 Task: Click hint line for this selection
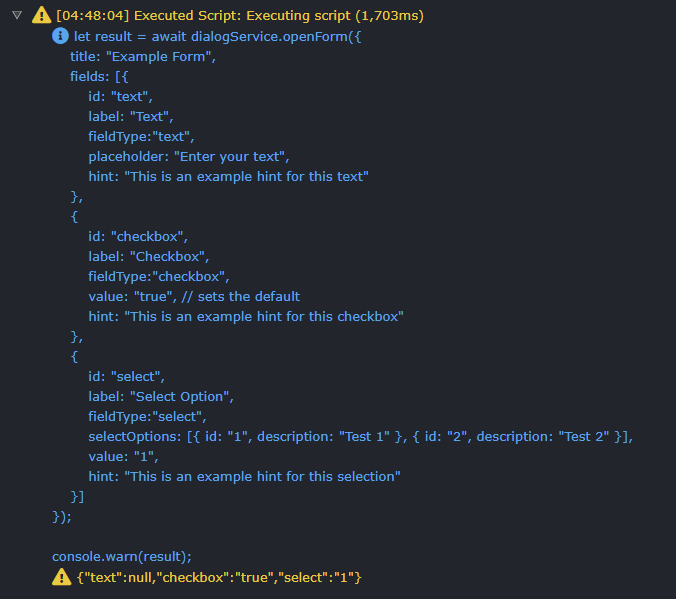tap(244, 477)
